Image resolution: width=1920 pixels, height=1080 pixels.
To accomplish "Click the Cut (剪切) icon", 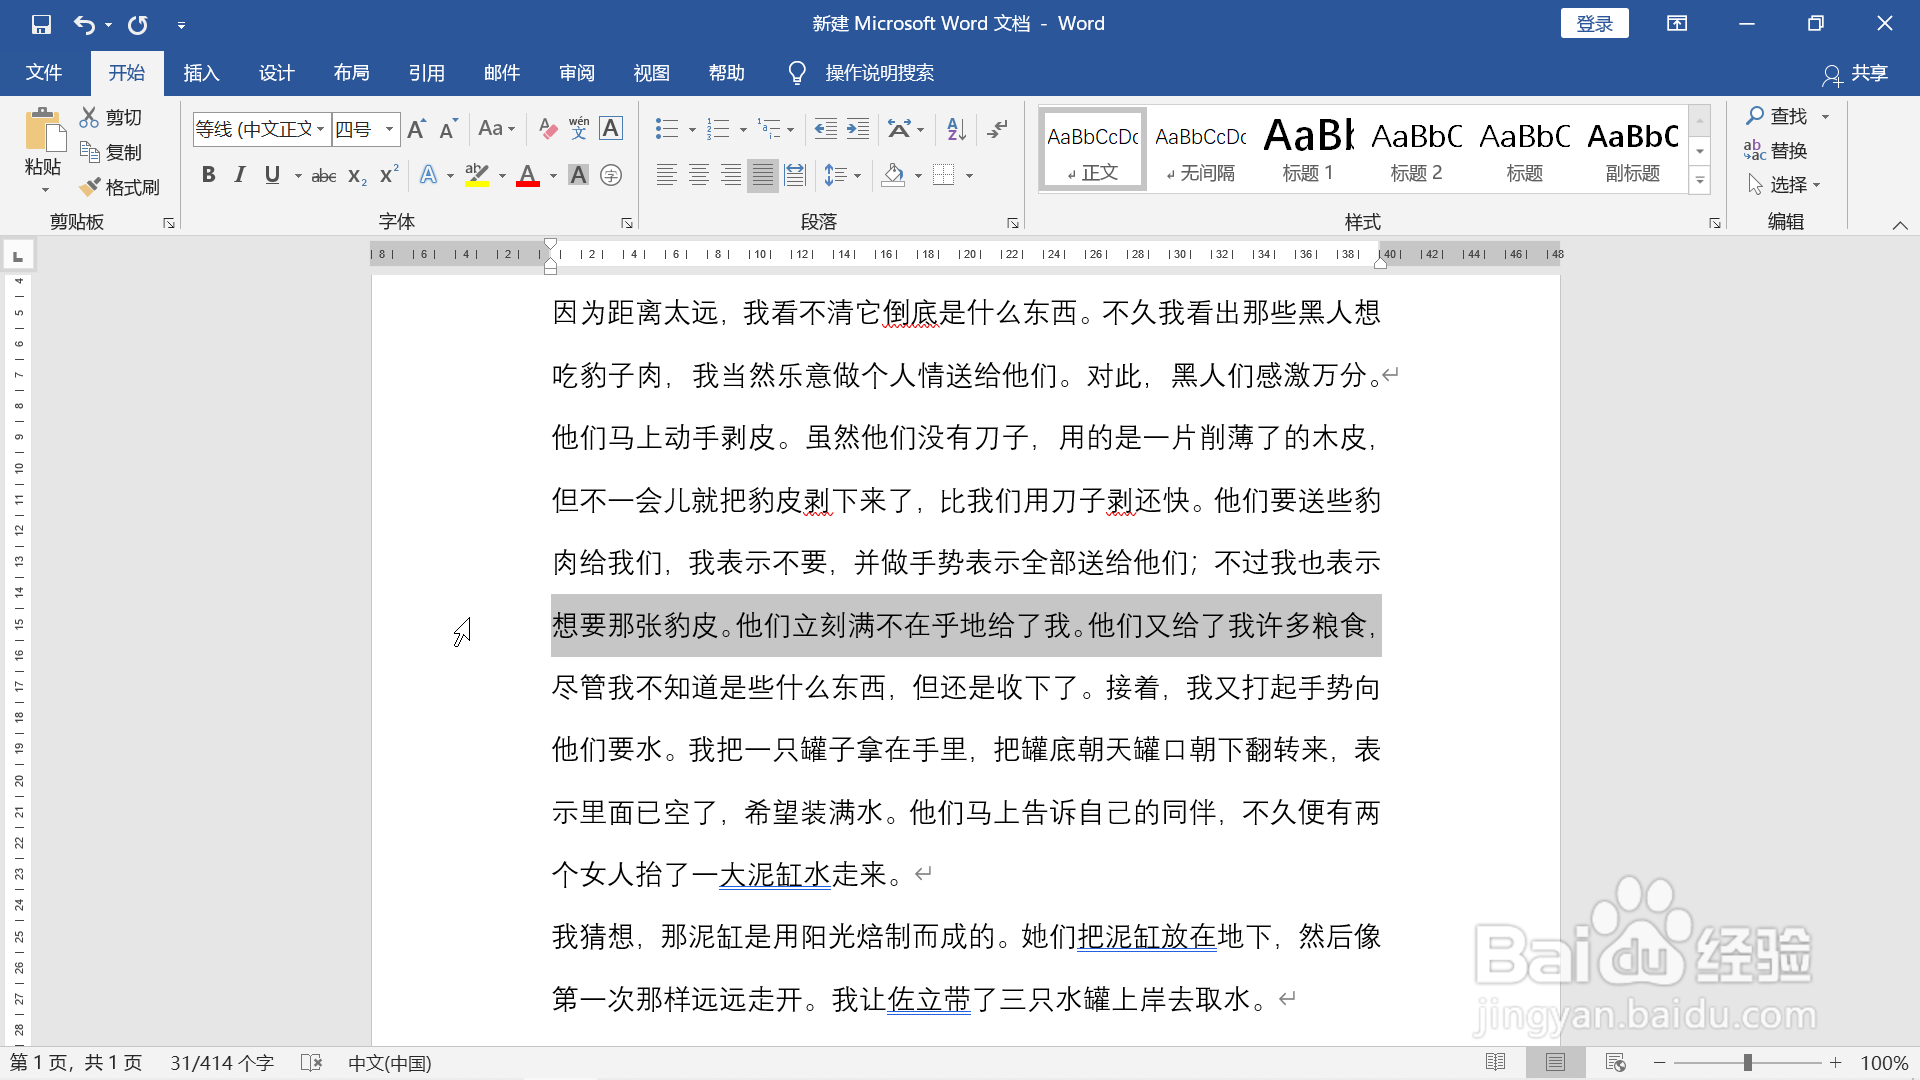I will [x=110, y=116].
